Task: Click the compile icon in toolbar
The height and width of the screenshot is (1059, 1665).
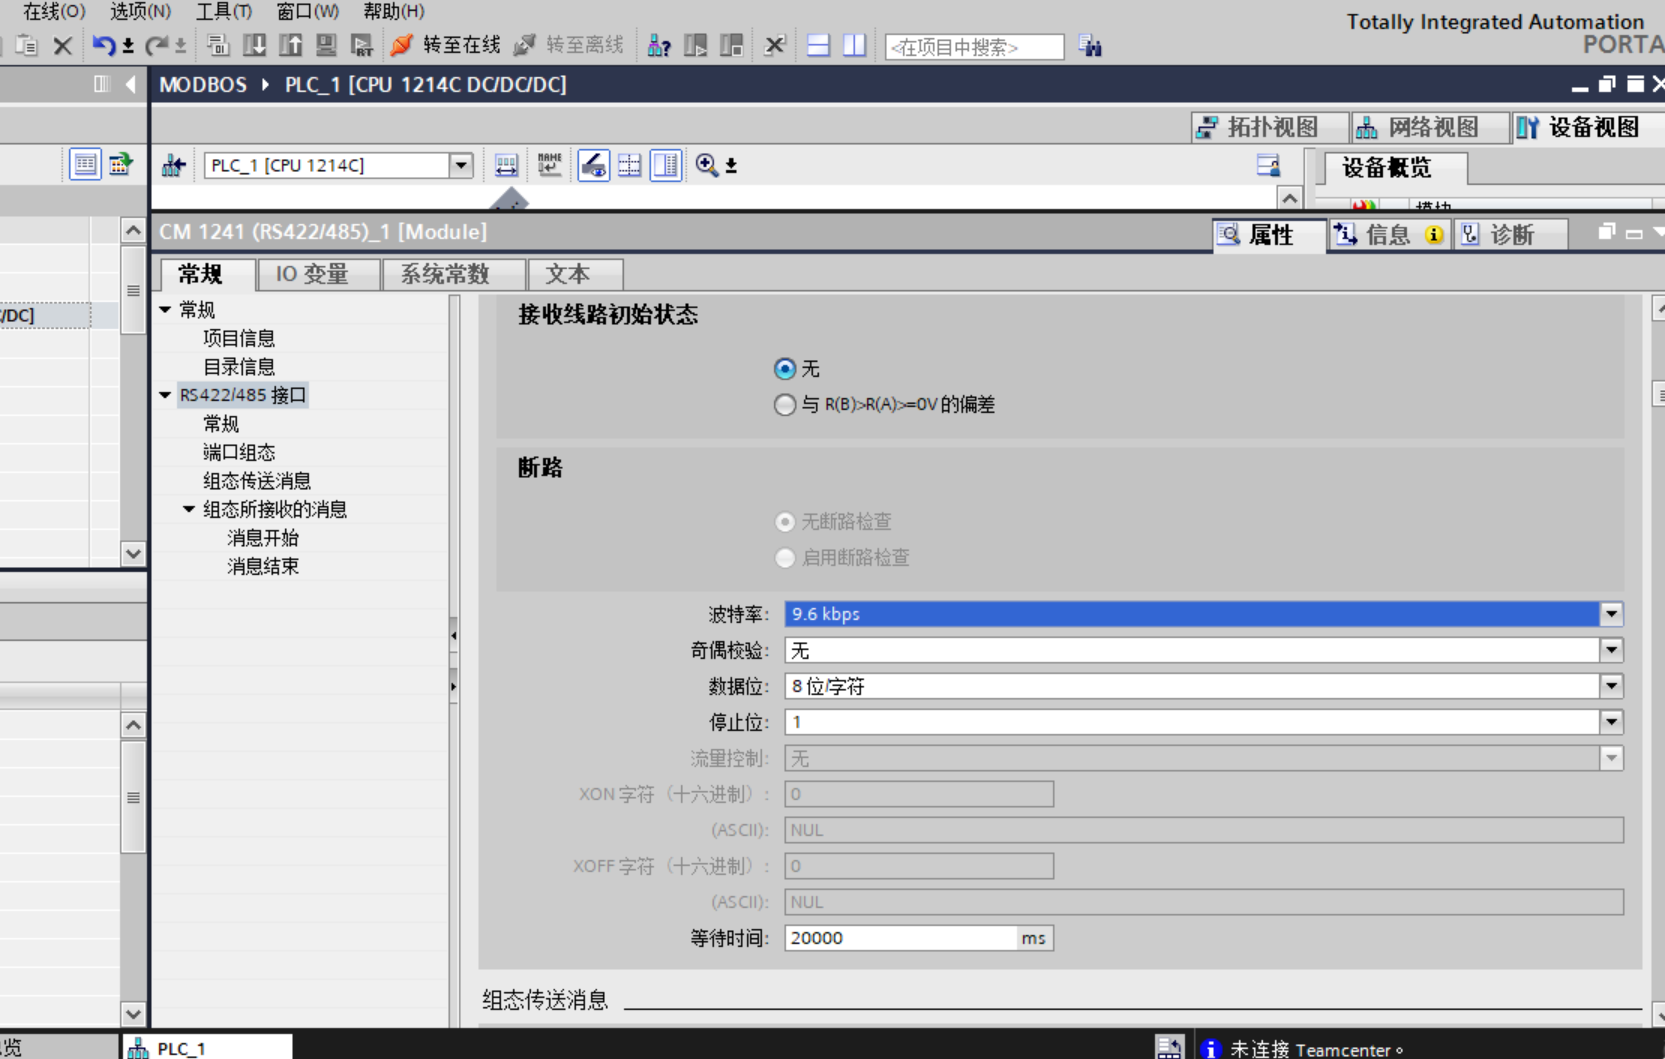Action: click(218, 45)
